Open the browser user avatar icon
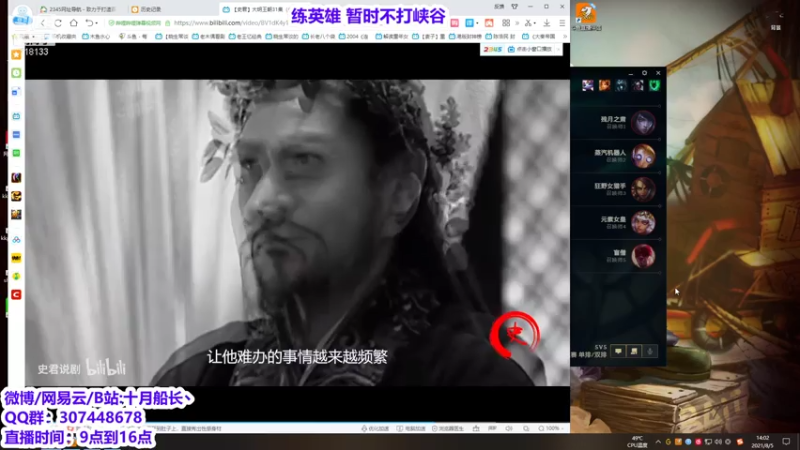This screenshot has width=800, height=450. pyautogui.click(x=22, y=14)
